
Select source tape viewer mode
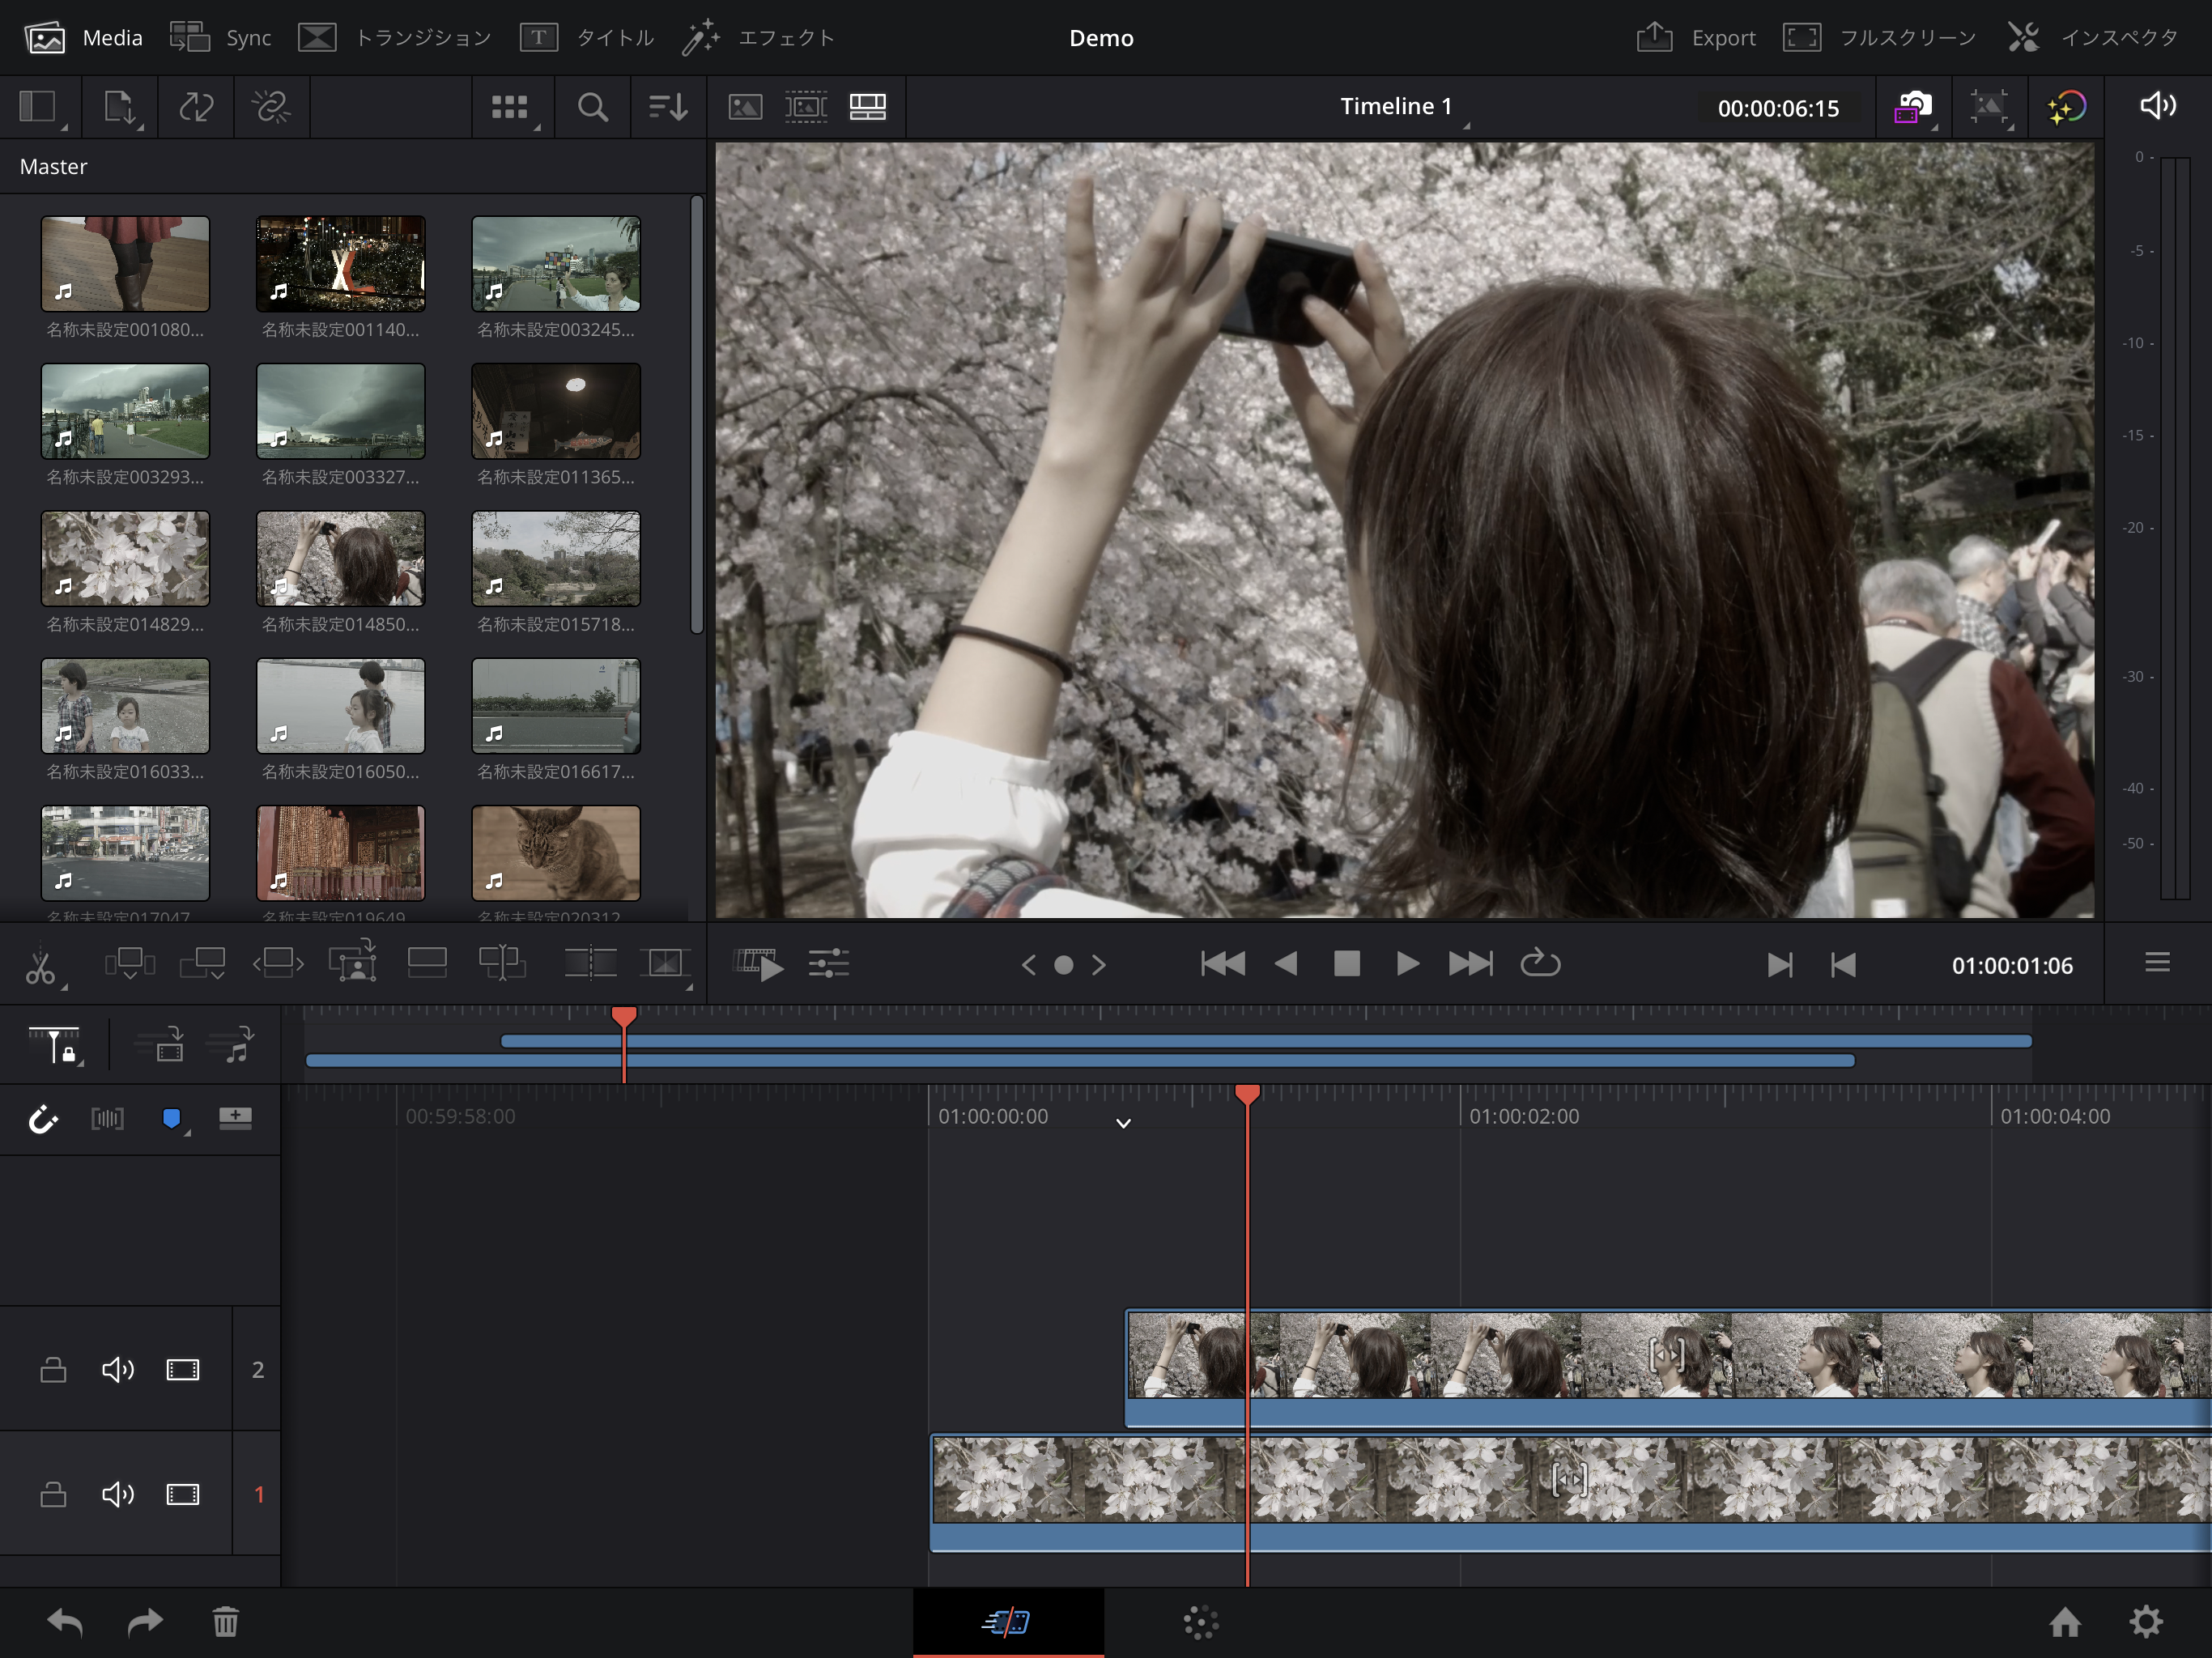point(806,107)
